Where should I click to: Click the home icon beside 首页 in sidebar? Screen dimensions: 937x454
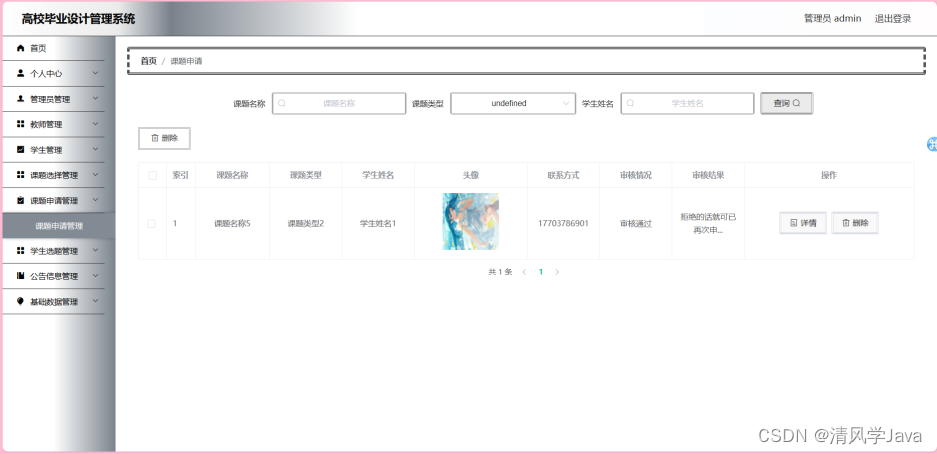21,48
